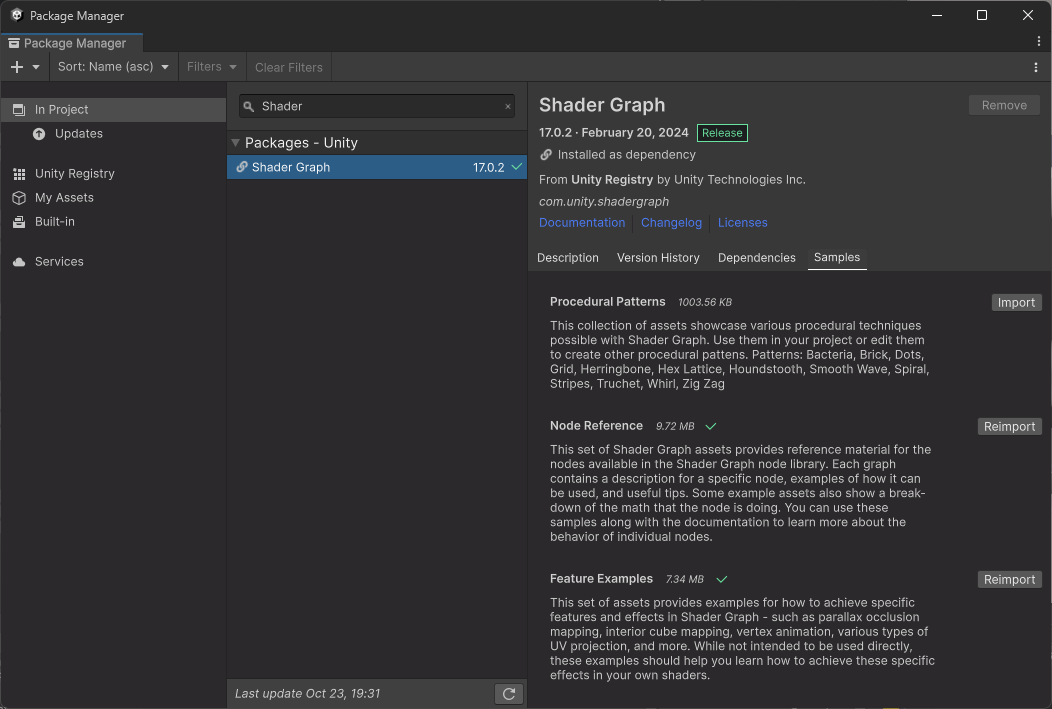This screenshot has height=709, width=1052.
Task: Reimport Node Reference sample
Action: tap(1009, 427)
